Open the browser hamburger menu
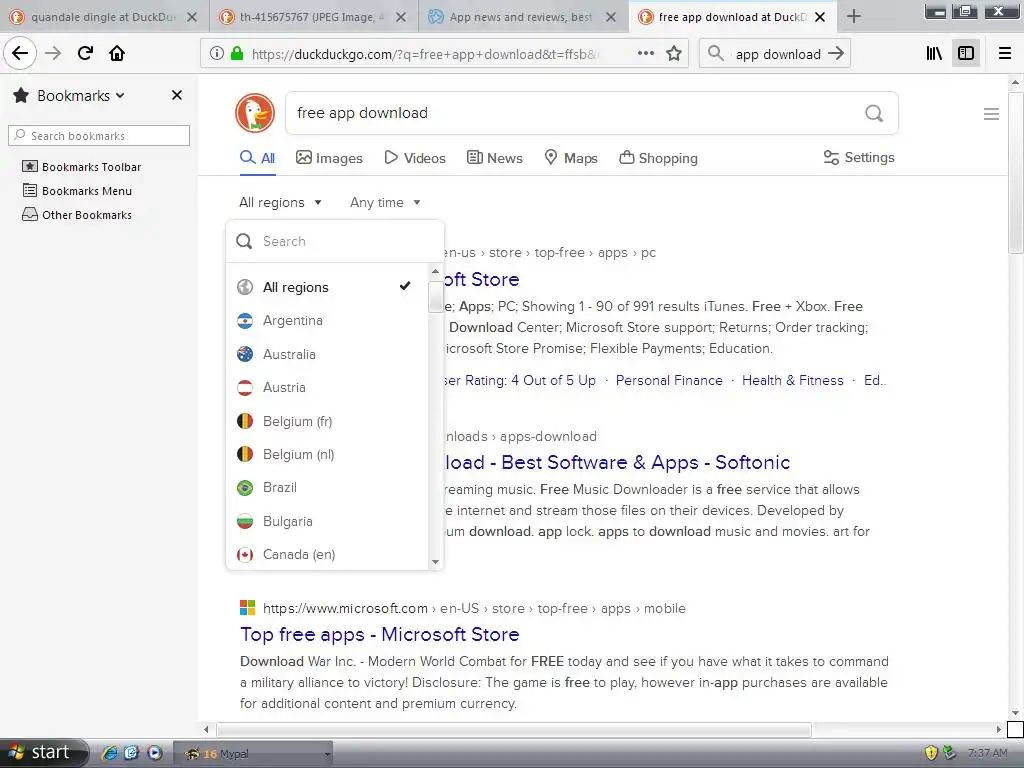The image size is (1024, 768). pos(1005,54)
